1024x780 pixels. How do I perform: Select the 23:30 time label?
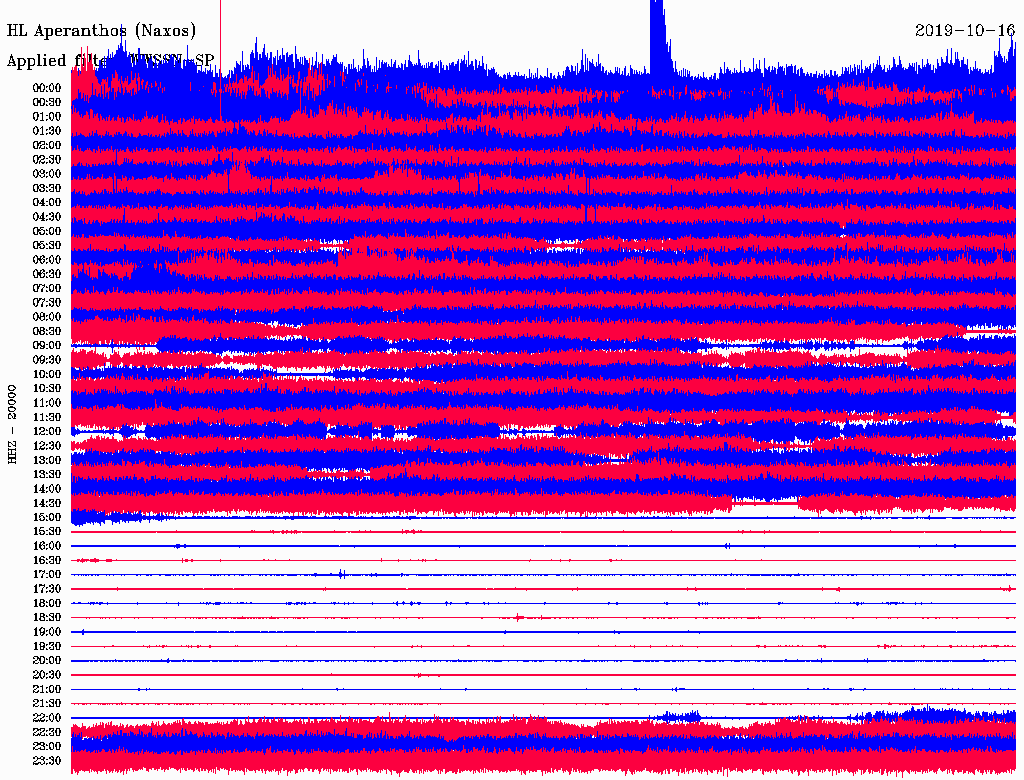click(x=47, y=761)
